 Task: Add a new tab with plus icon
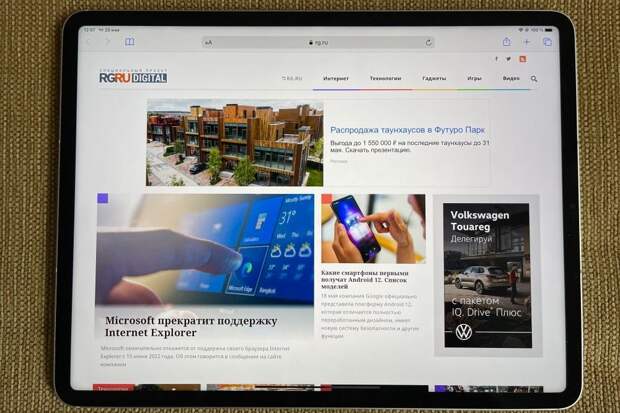[527, 42]
